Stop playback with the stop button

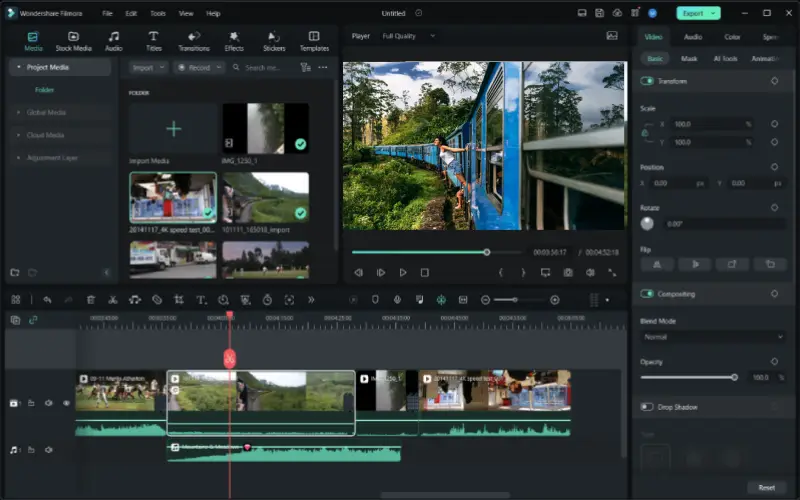click(x=424, y=272)
